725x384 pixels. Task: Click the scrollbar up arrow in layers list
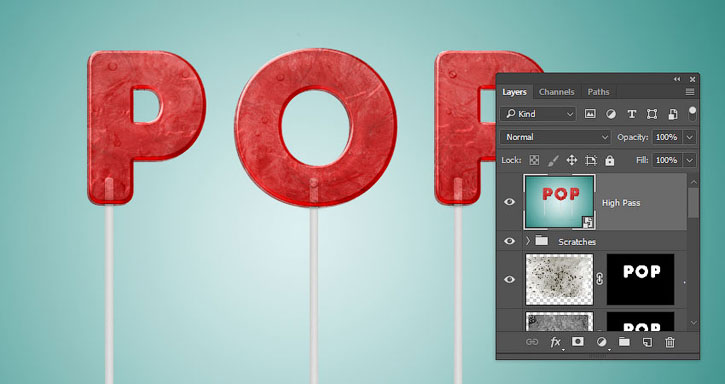(693, 182)
